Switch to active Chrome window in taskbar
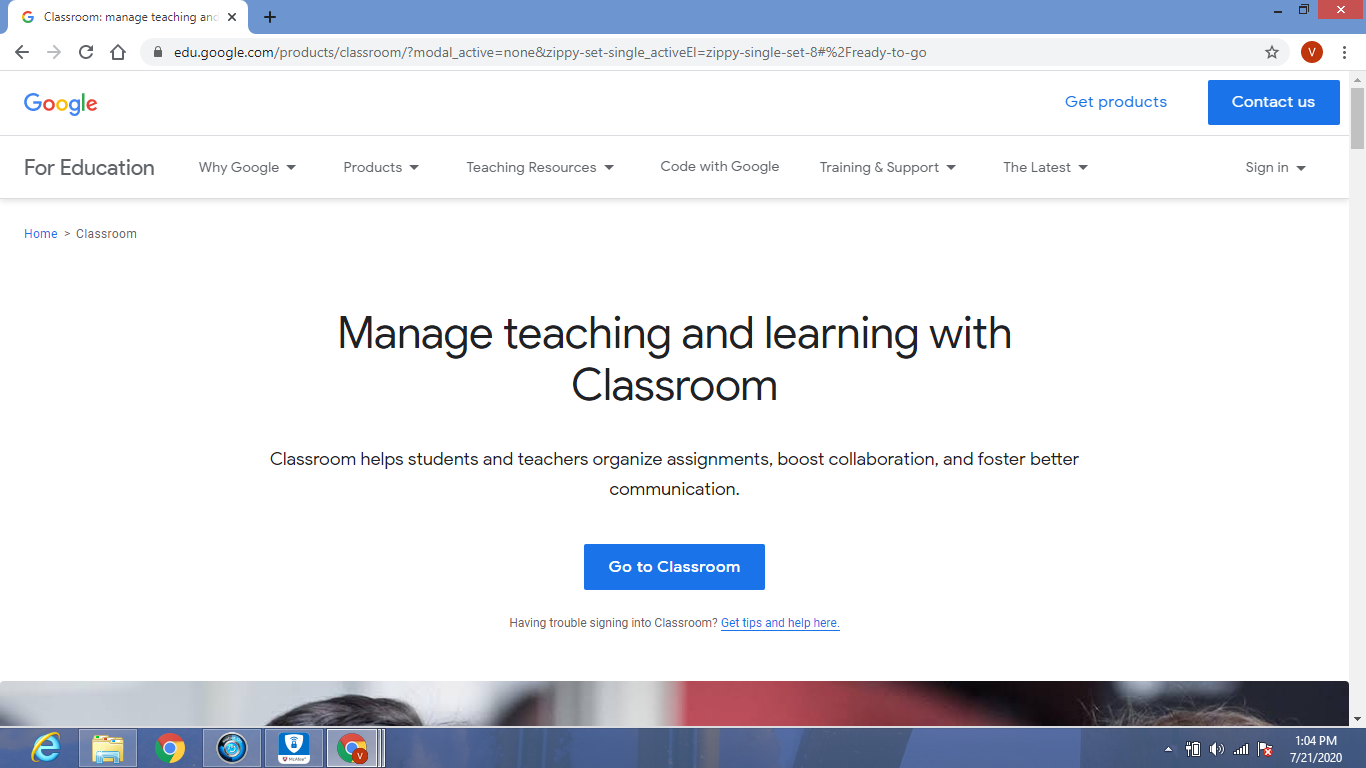1366x768 pixels. pos(352,748)
